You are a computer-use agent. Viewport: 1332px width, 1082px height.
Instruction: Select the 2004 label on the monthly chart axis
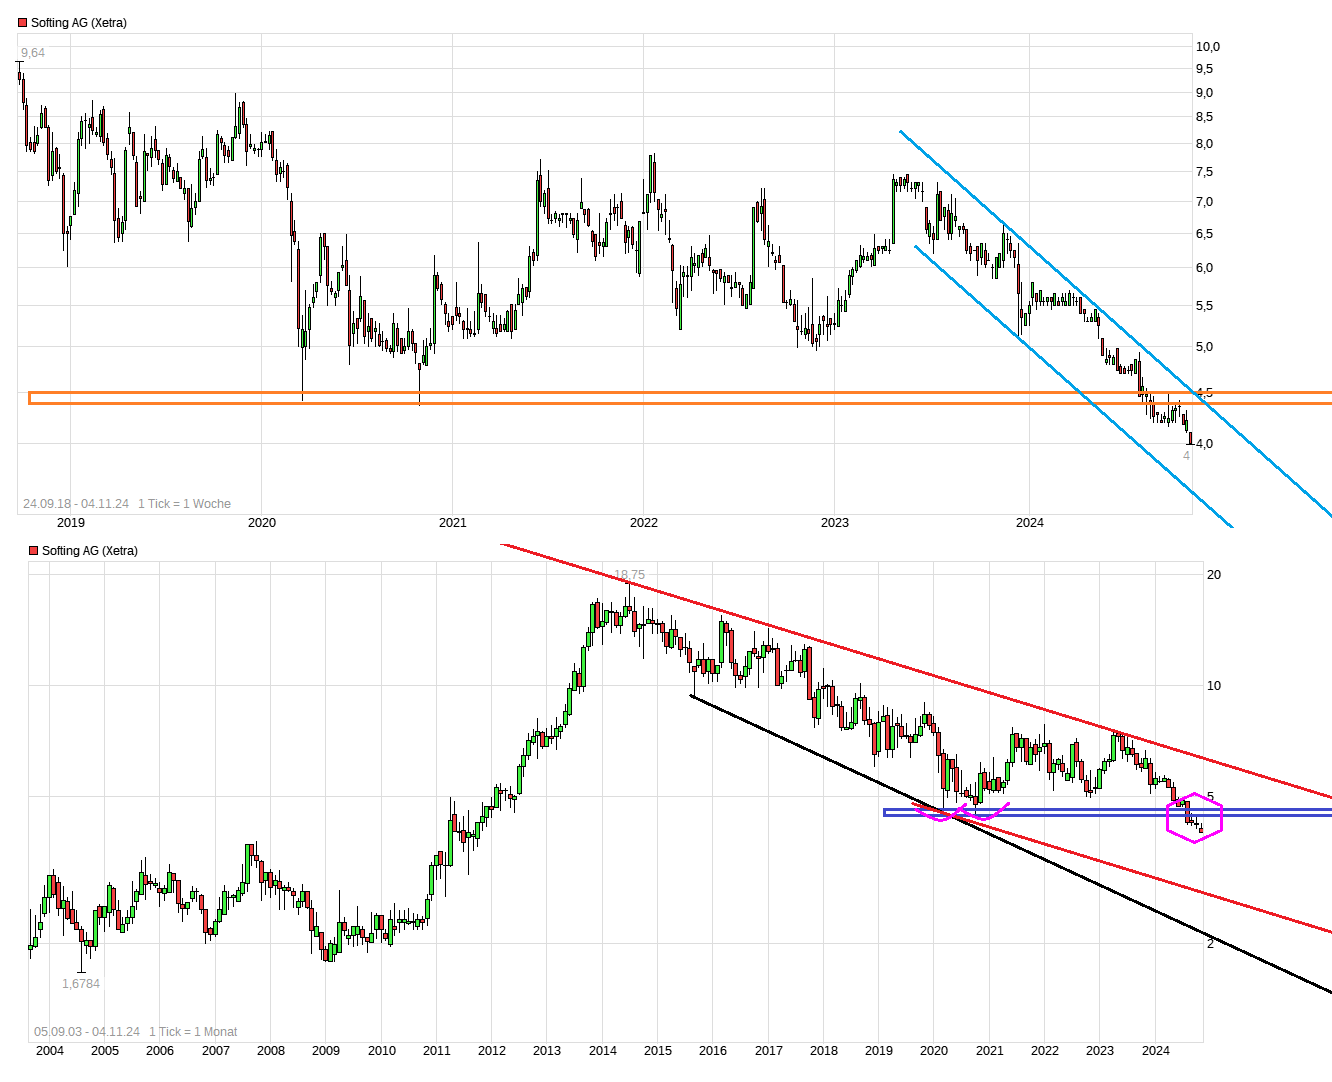pyautogui.click(x=52, y=1051)
